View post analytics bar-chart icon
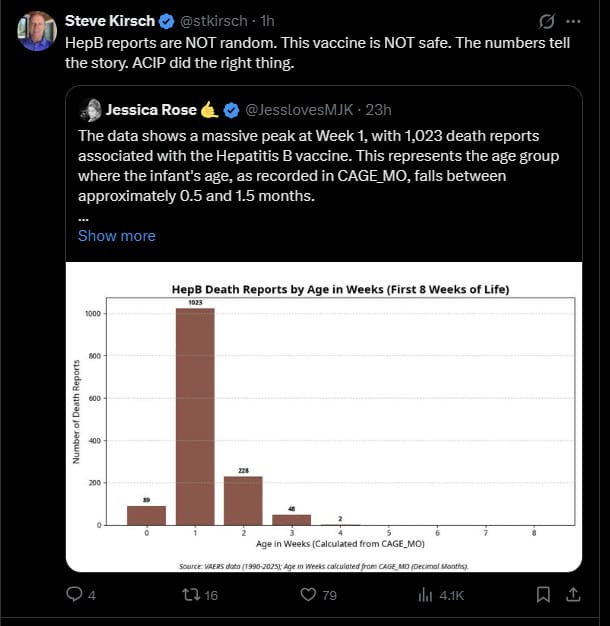Image resolution: width=610 pixels, height=626 pixels. [x=425, y=595]
